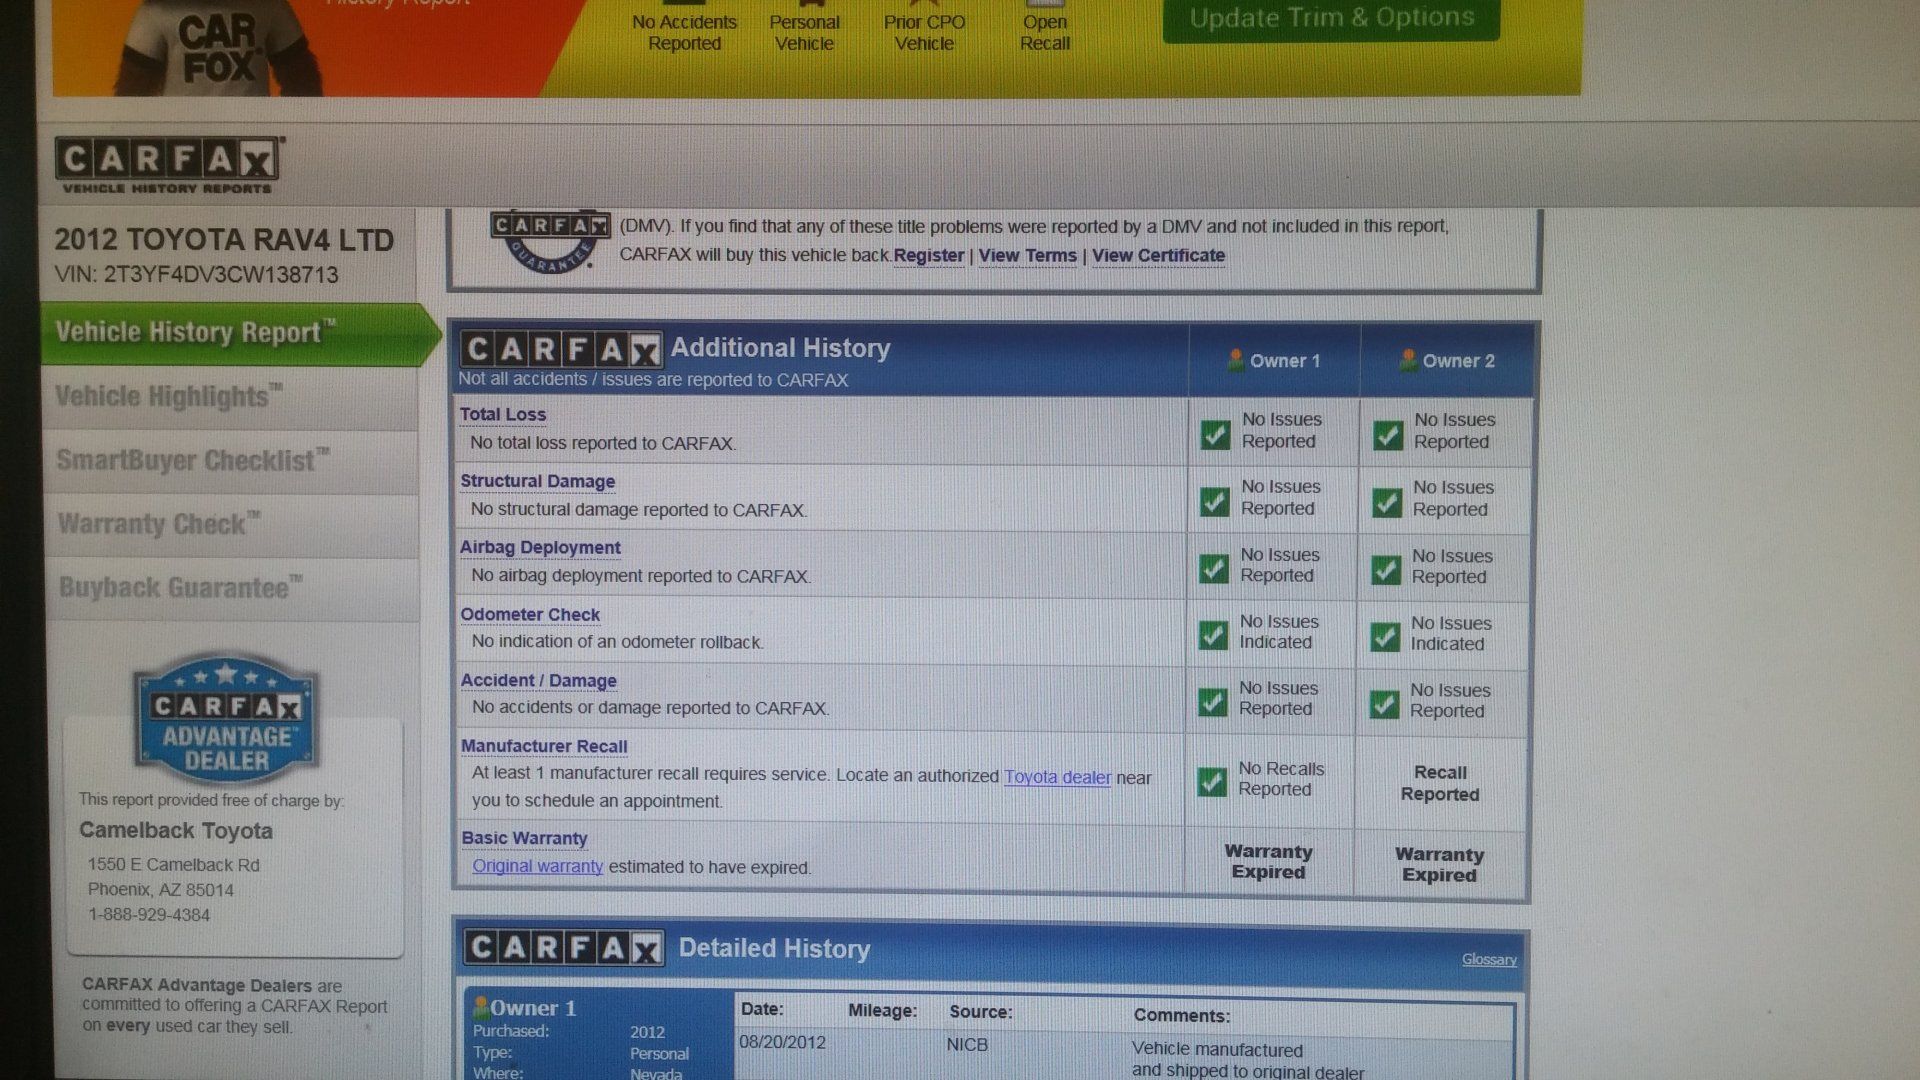Click Total Loss green check for Owner 1

1216,434
